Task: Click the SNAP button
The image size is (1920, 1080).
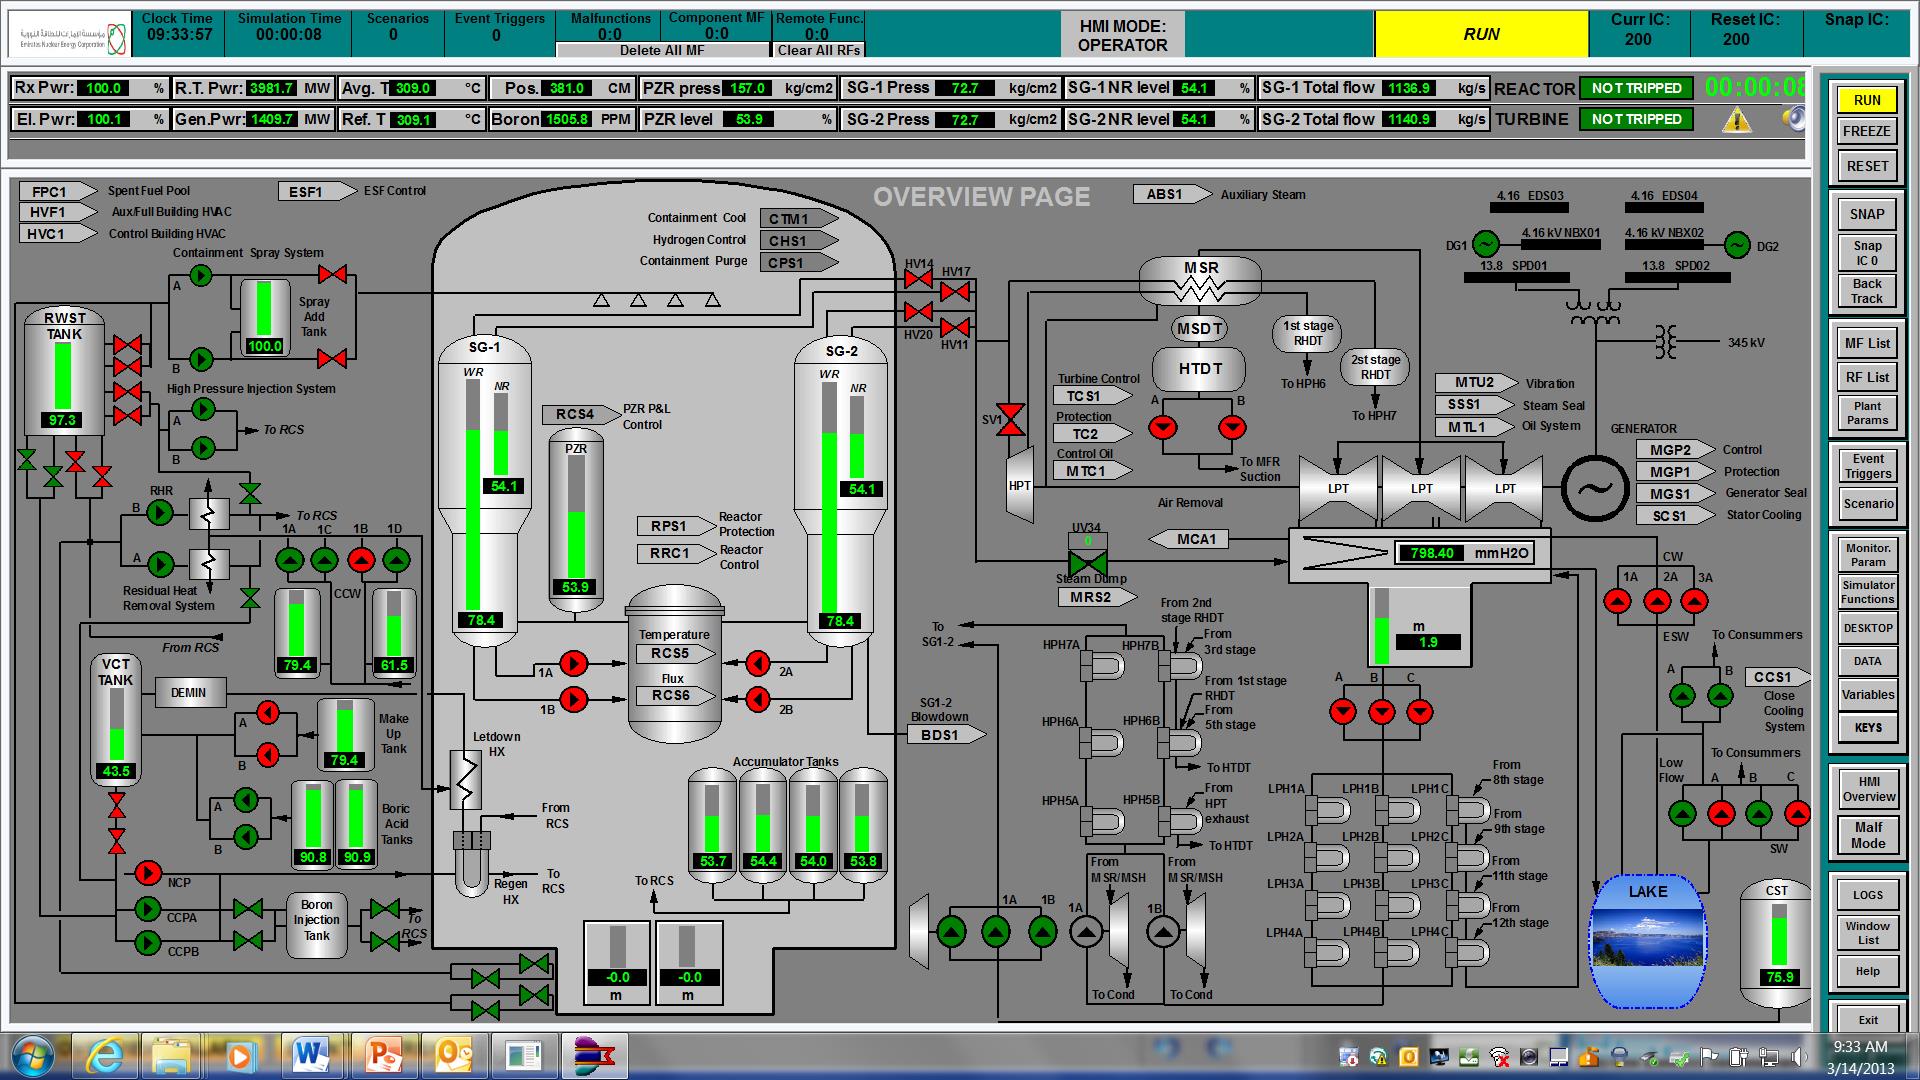Action: click(x=1867, y=214)
